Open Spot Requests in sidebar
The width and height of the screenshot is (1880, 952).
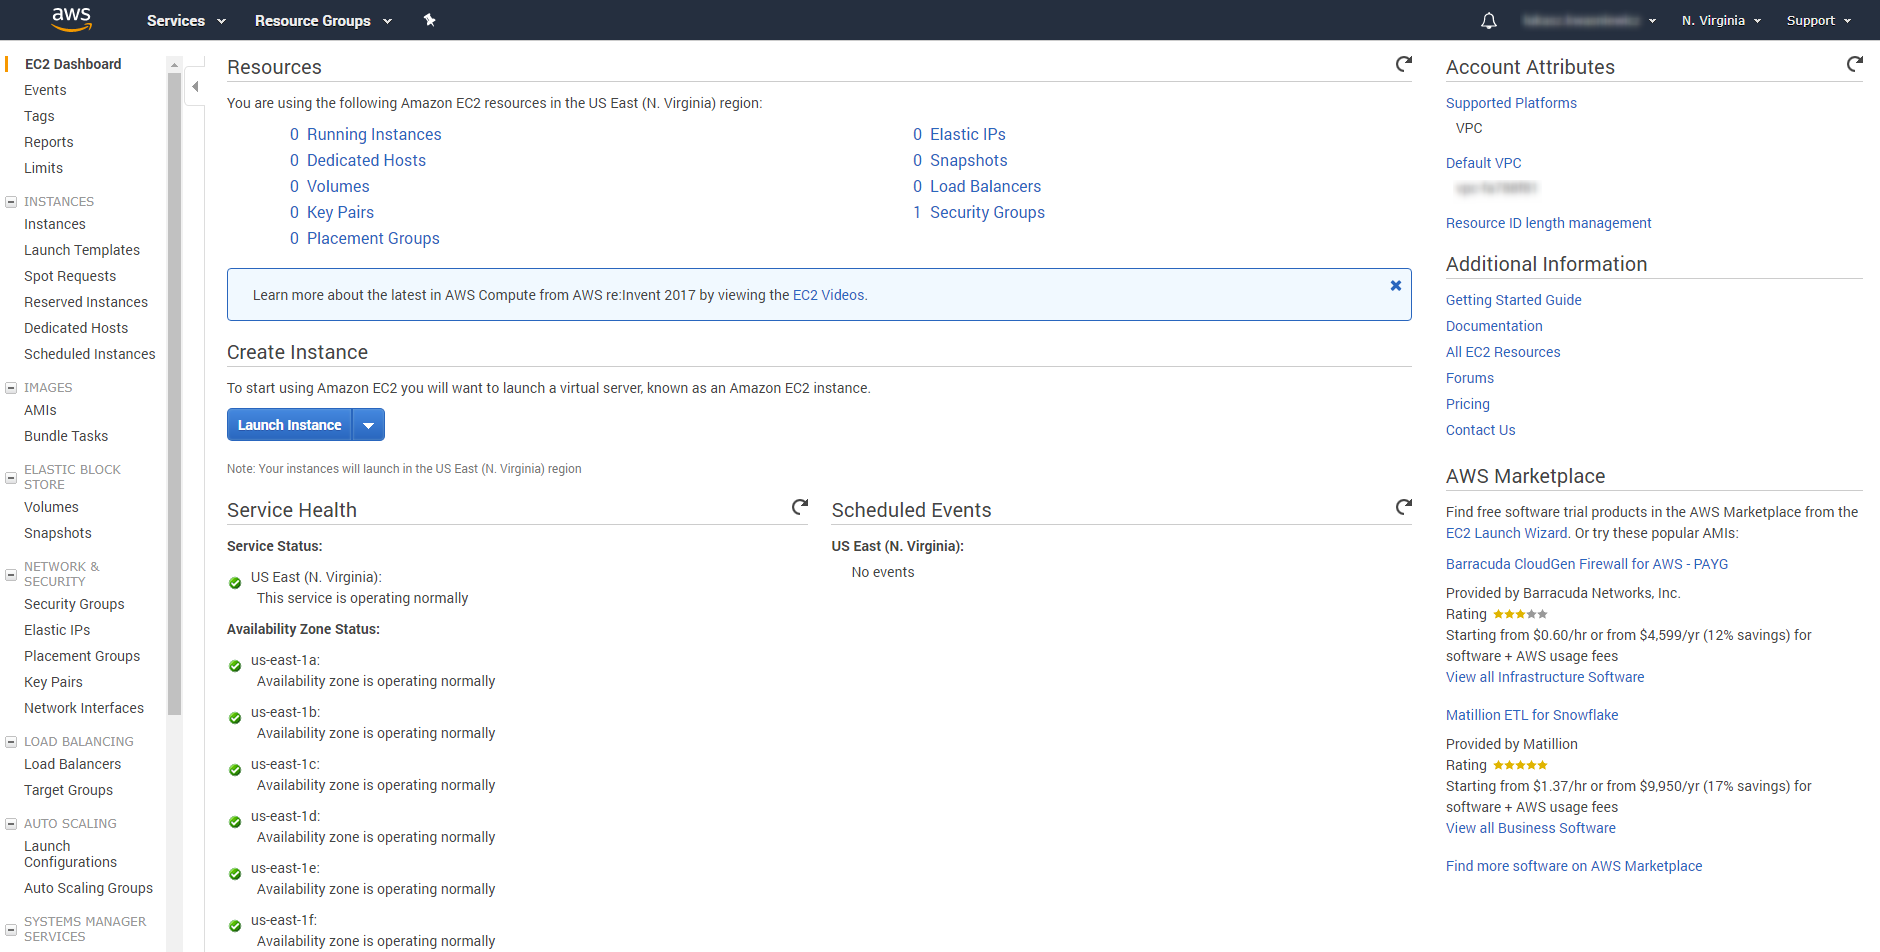coord(70,276)
